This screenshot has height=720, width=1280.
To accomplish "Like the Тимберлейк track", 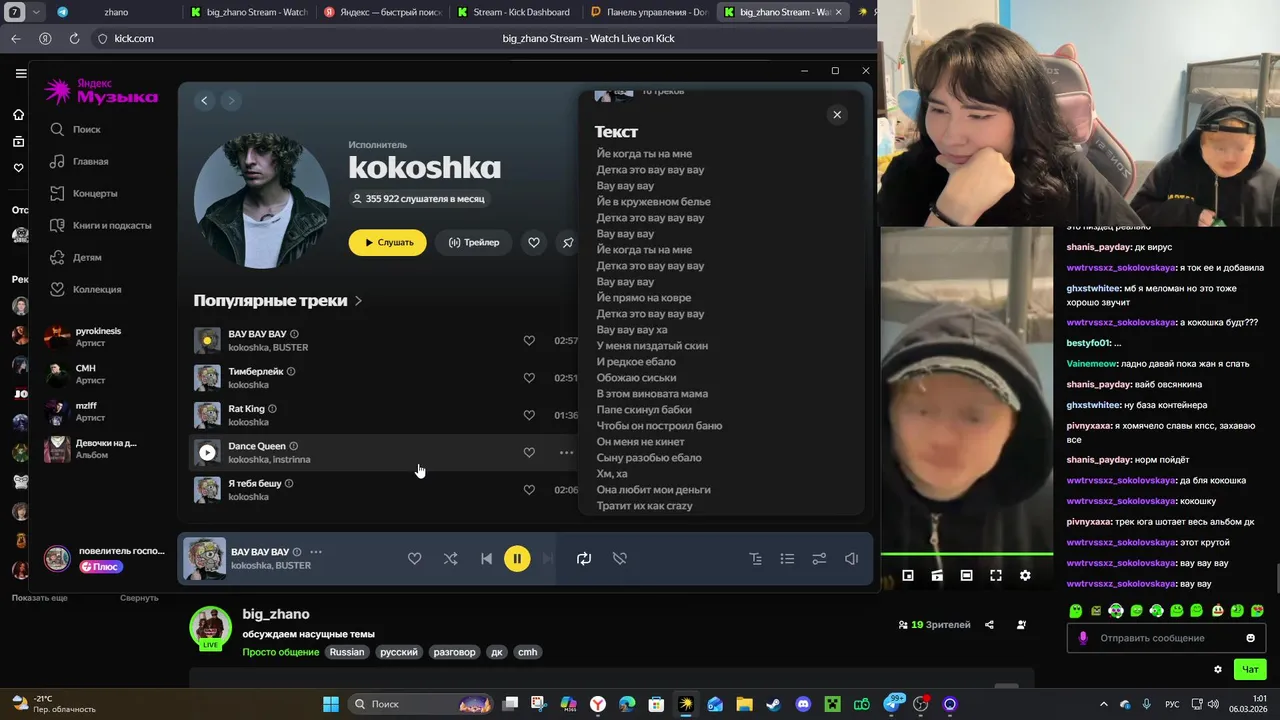I will [529, 378].
